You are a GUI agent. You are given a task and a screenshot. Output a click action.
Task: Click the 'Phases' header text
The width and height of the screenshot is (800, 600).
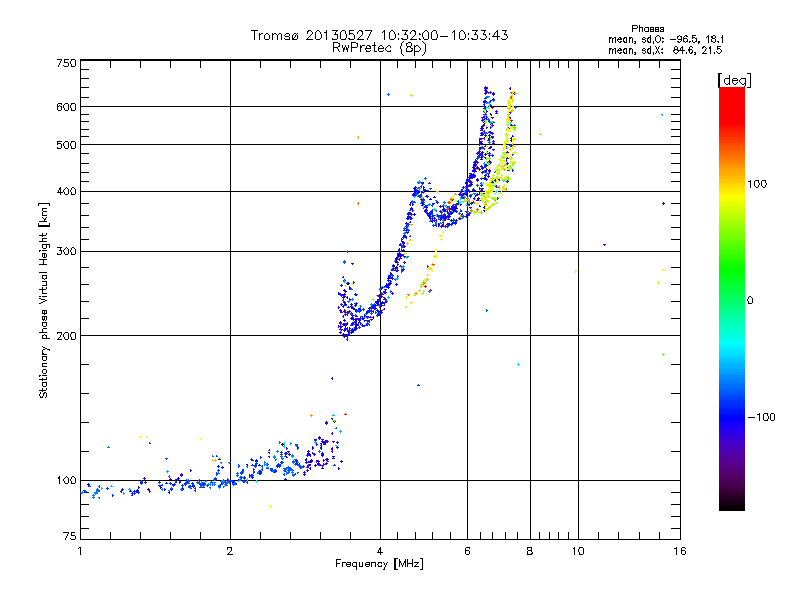pyautogui.click(x=647, y=29)
